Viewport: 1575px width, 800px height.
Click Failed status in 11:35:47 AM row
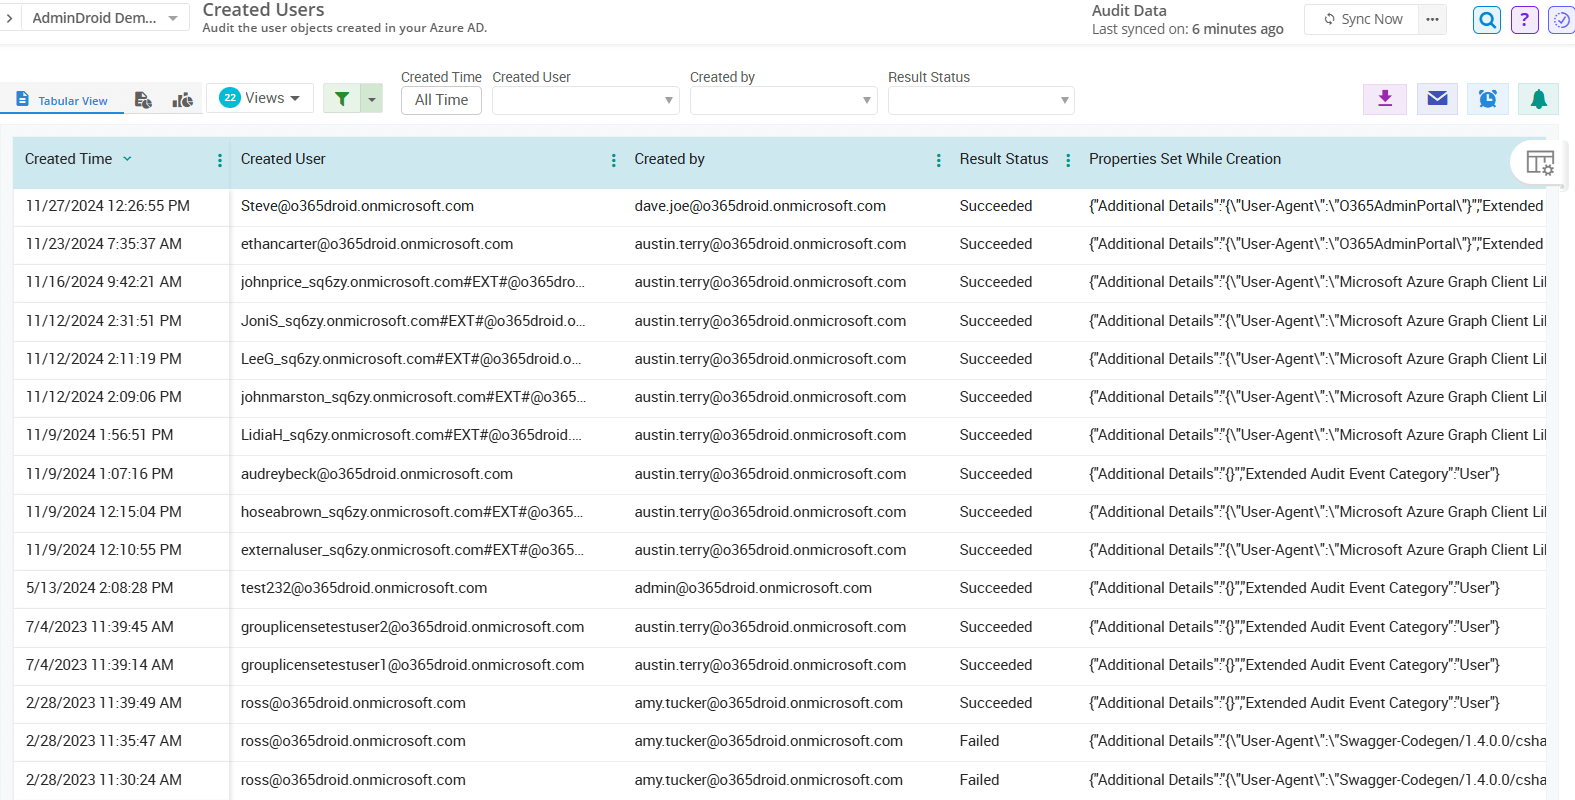click(979, 741)
